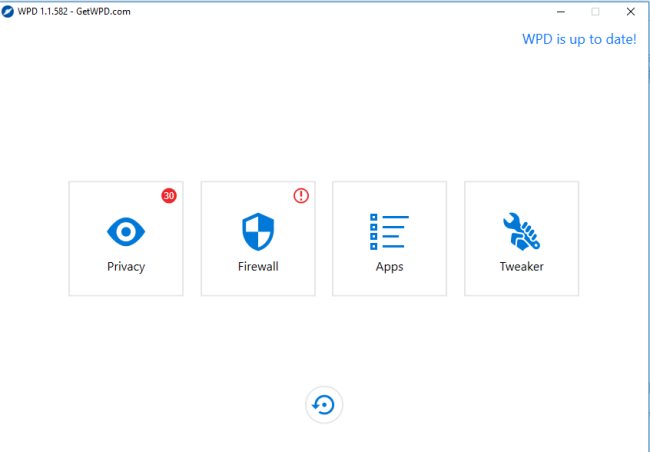Click the Firewall label text
This screenshot has height=452, width=650.
click(x=258, y=266)
